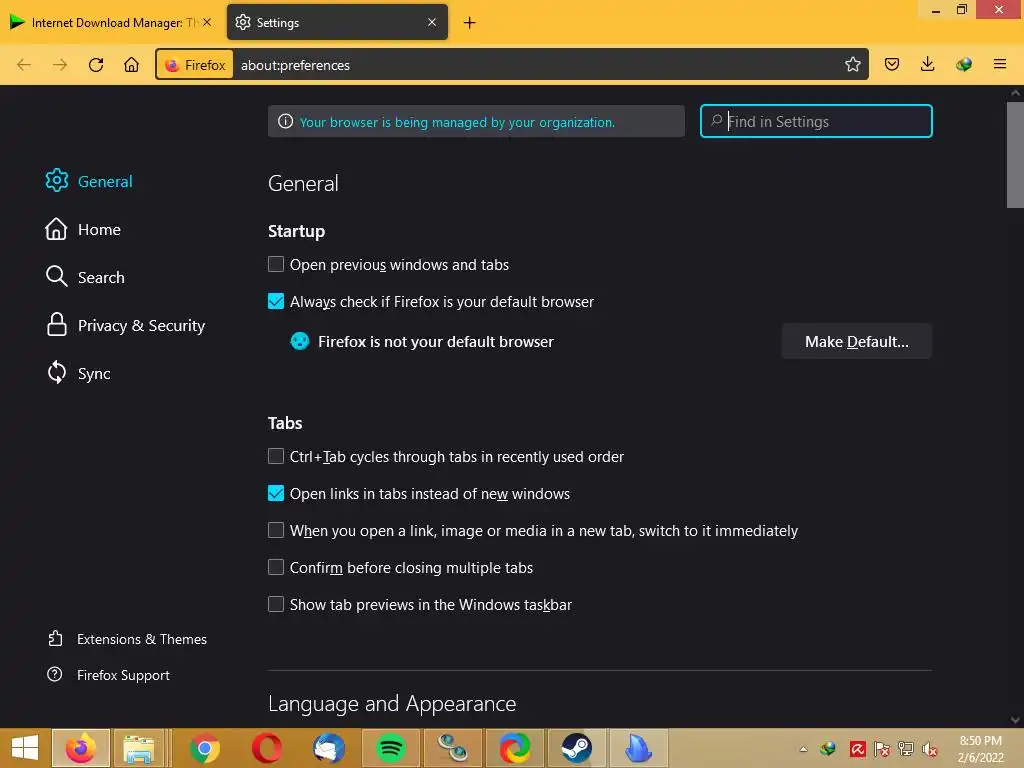This screenshot has height=768, width=1024.
Task: Open the Home settings category
Action: click(x=83, y=229)
